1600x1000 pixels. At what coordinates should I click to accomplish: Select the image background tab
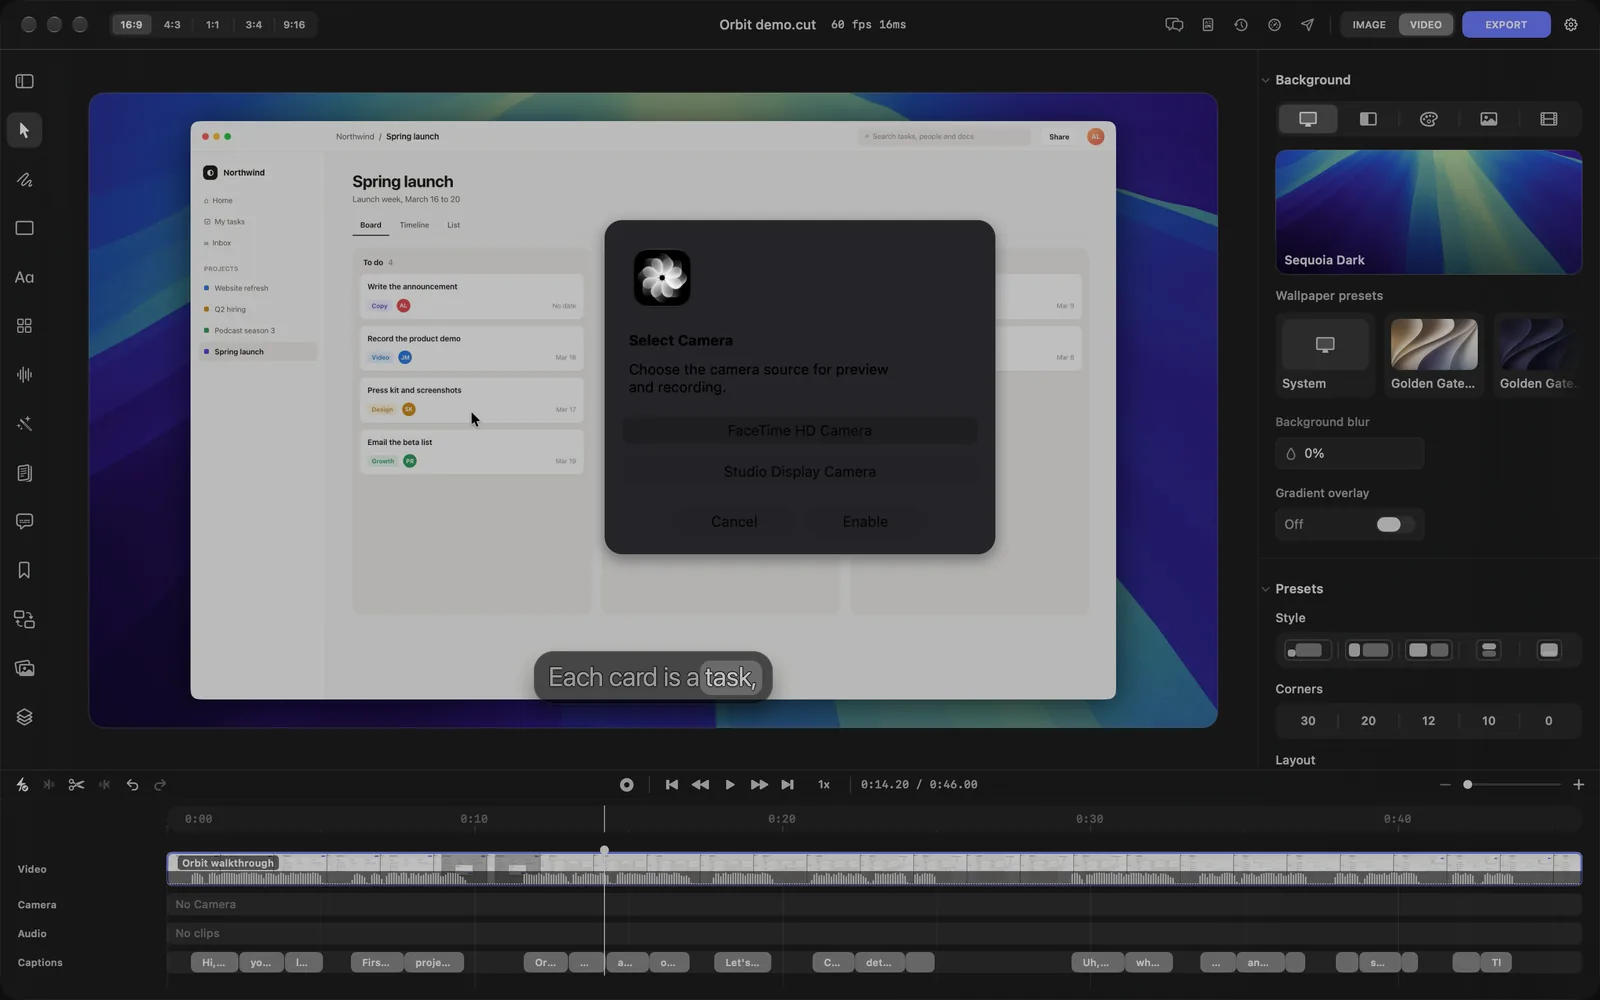pyautogui.click(x=1489, y=119)
